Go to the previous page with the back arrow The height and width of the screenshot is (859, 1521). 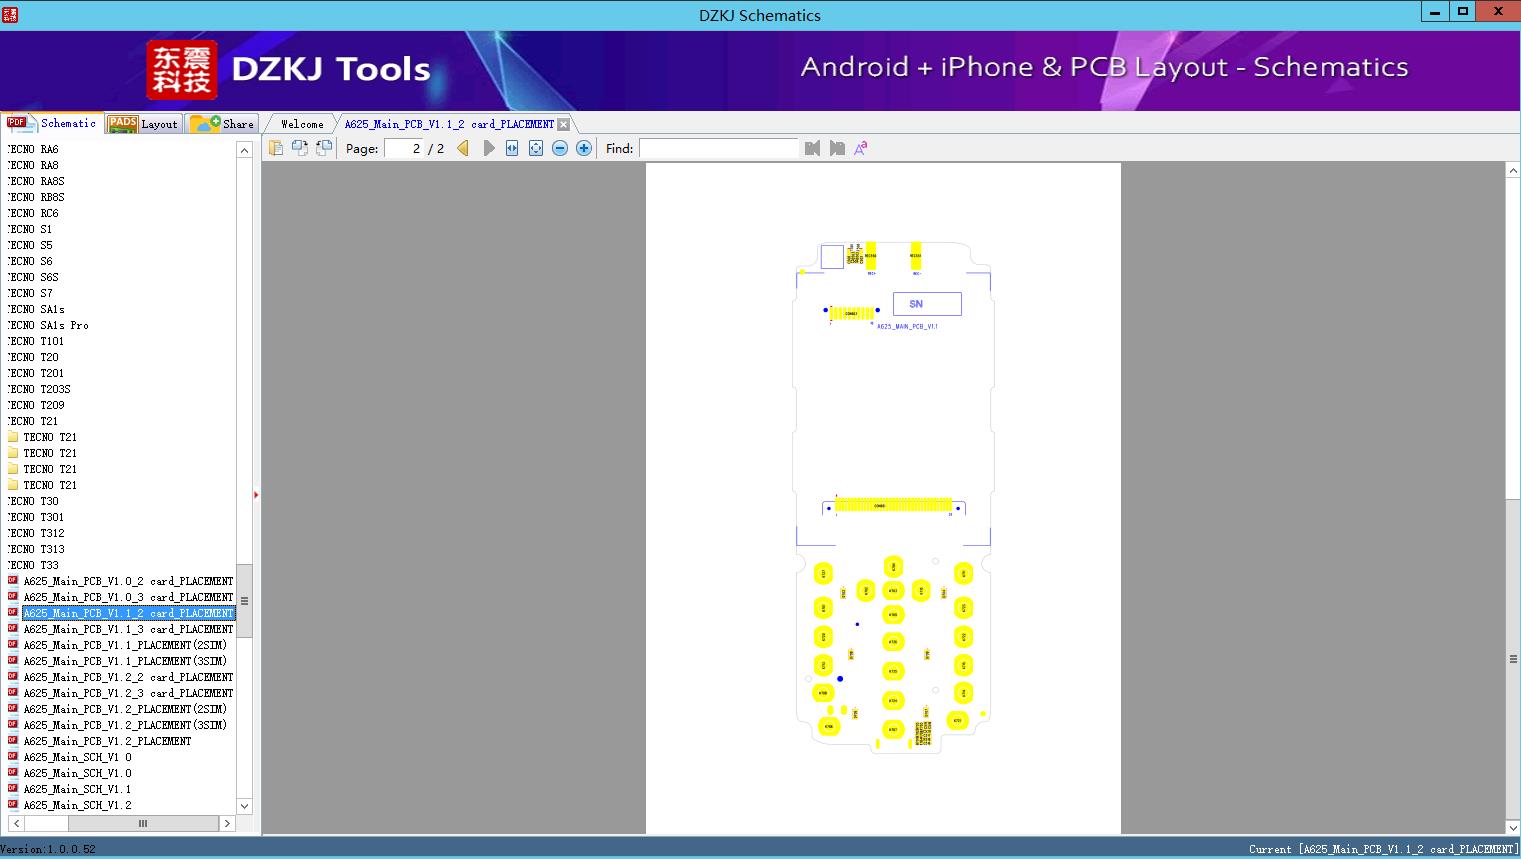[461, 147]
